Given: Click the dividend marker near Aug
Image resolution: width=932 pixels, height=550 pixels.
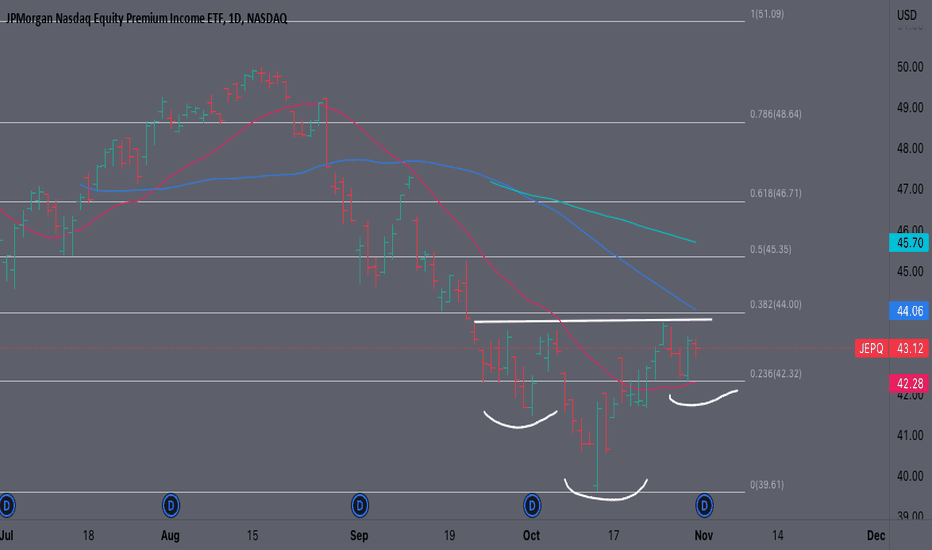Looking at the screenshot, I should (171, 506).
